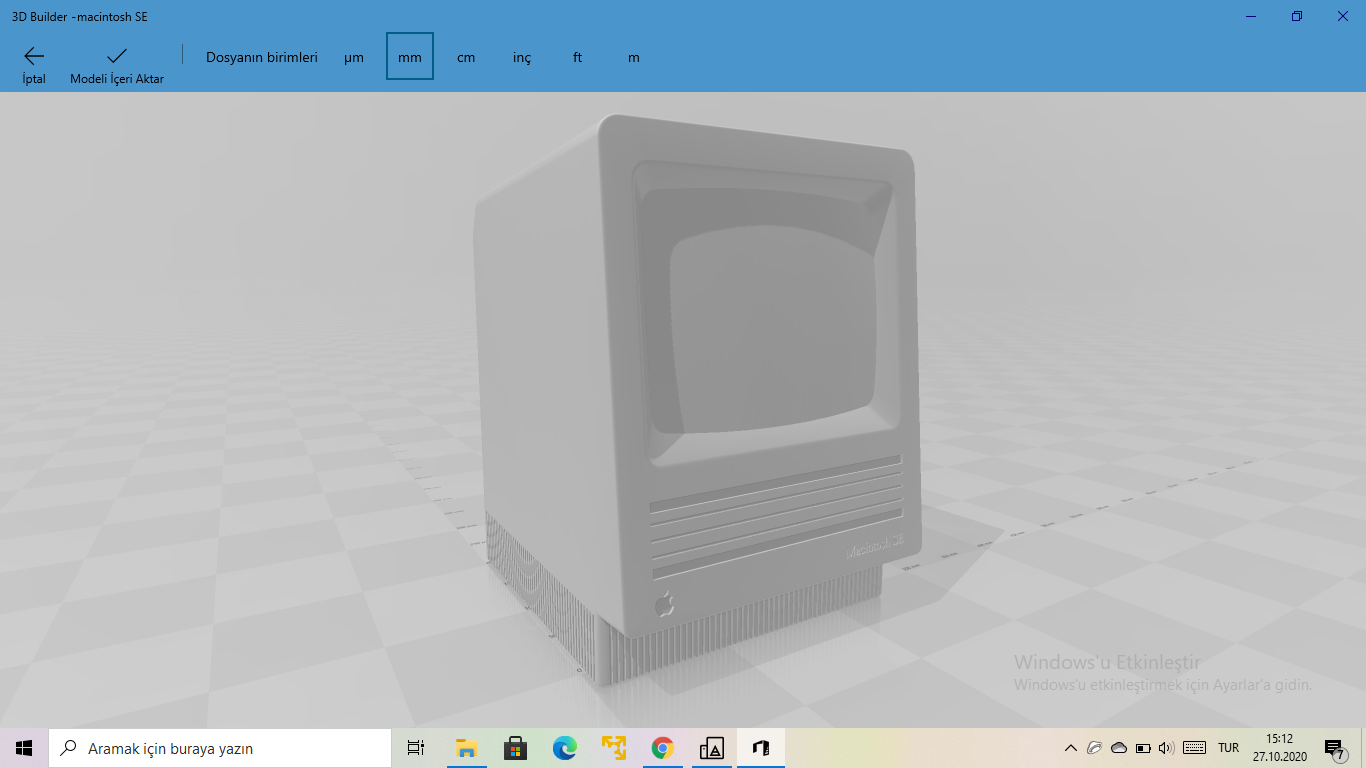Open the Windows Start menu

tap(24, 748)
